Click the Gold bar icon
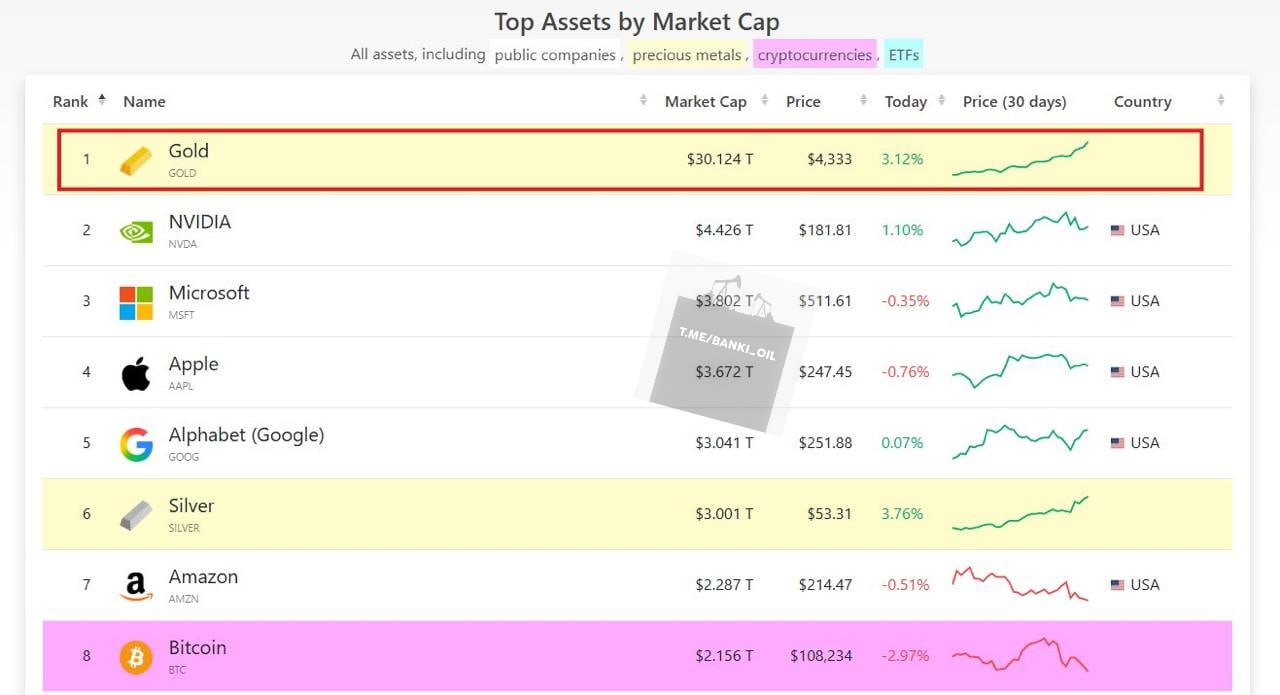1280x695 pixels. [x=136, y=160]
